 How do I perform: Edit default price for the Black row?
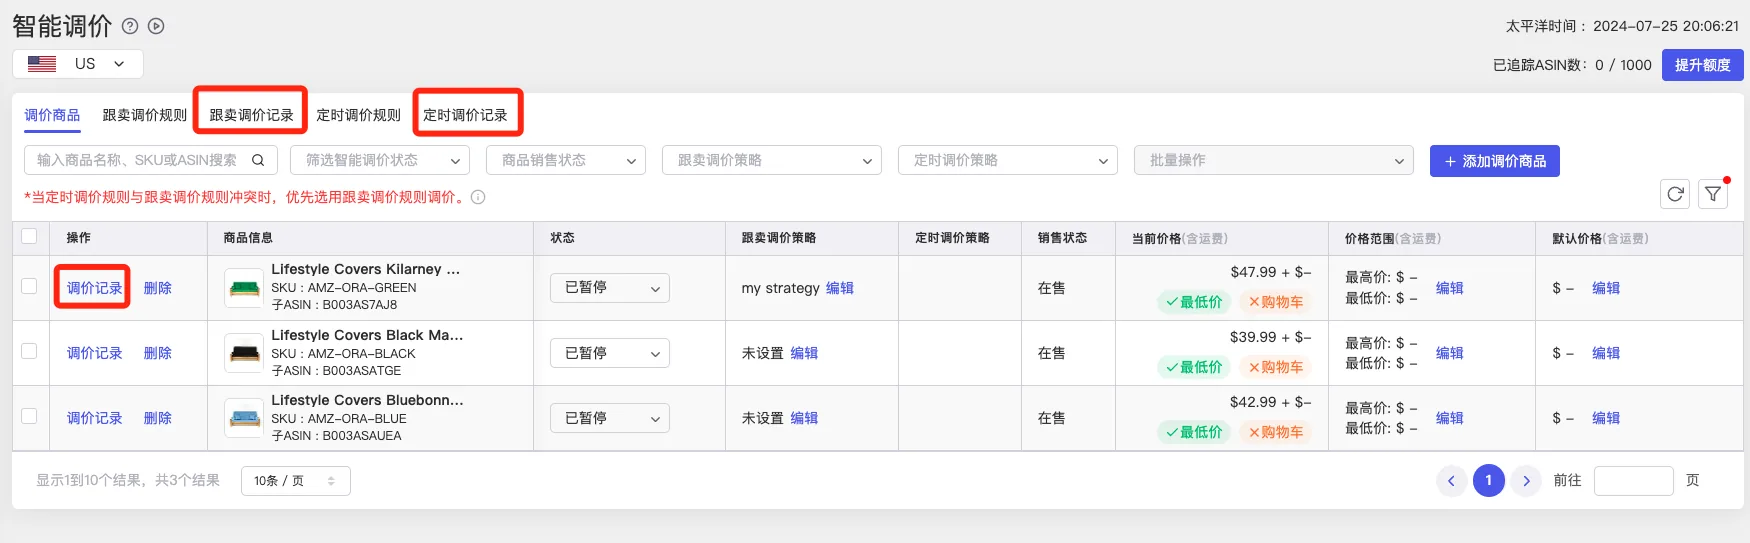1606,353
